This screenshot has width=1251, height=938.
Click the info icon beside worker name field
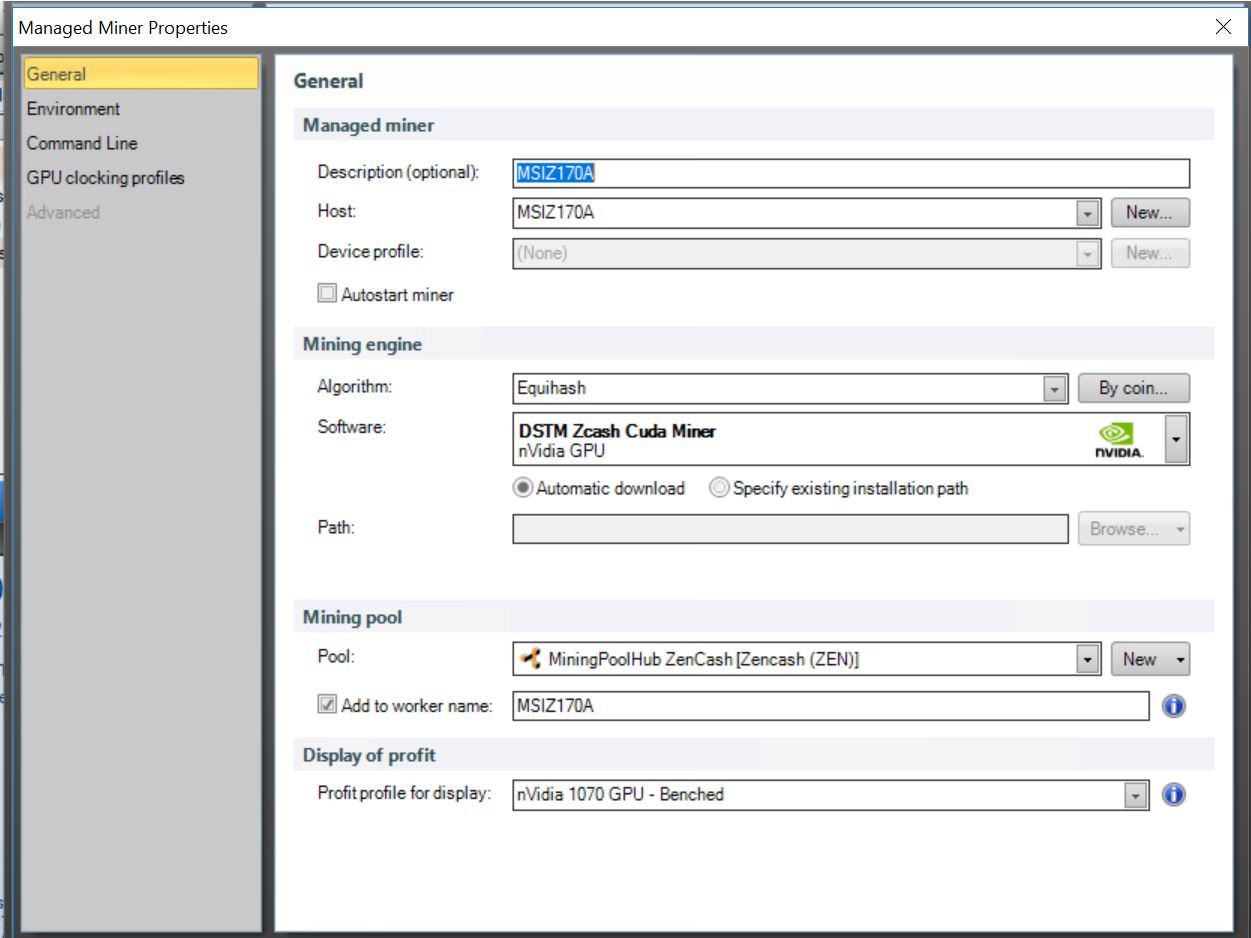1174,706
